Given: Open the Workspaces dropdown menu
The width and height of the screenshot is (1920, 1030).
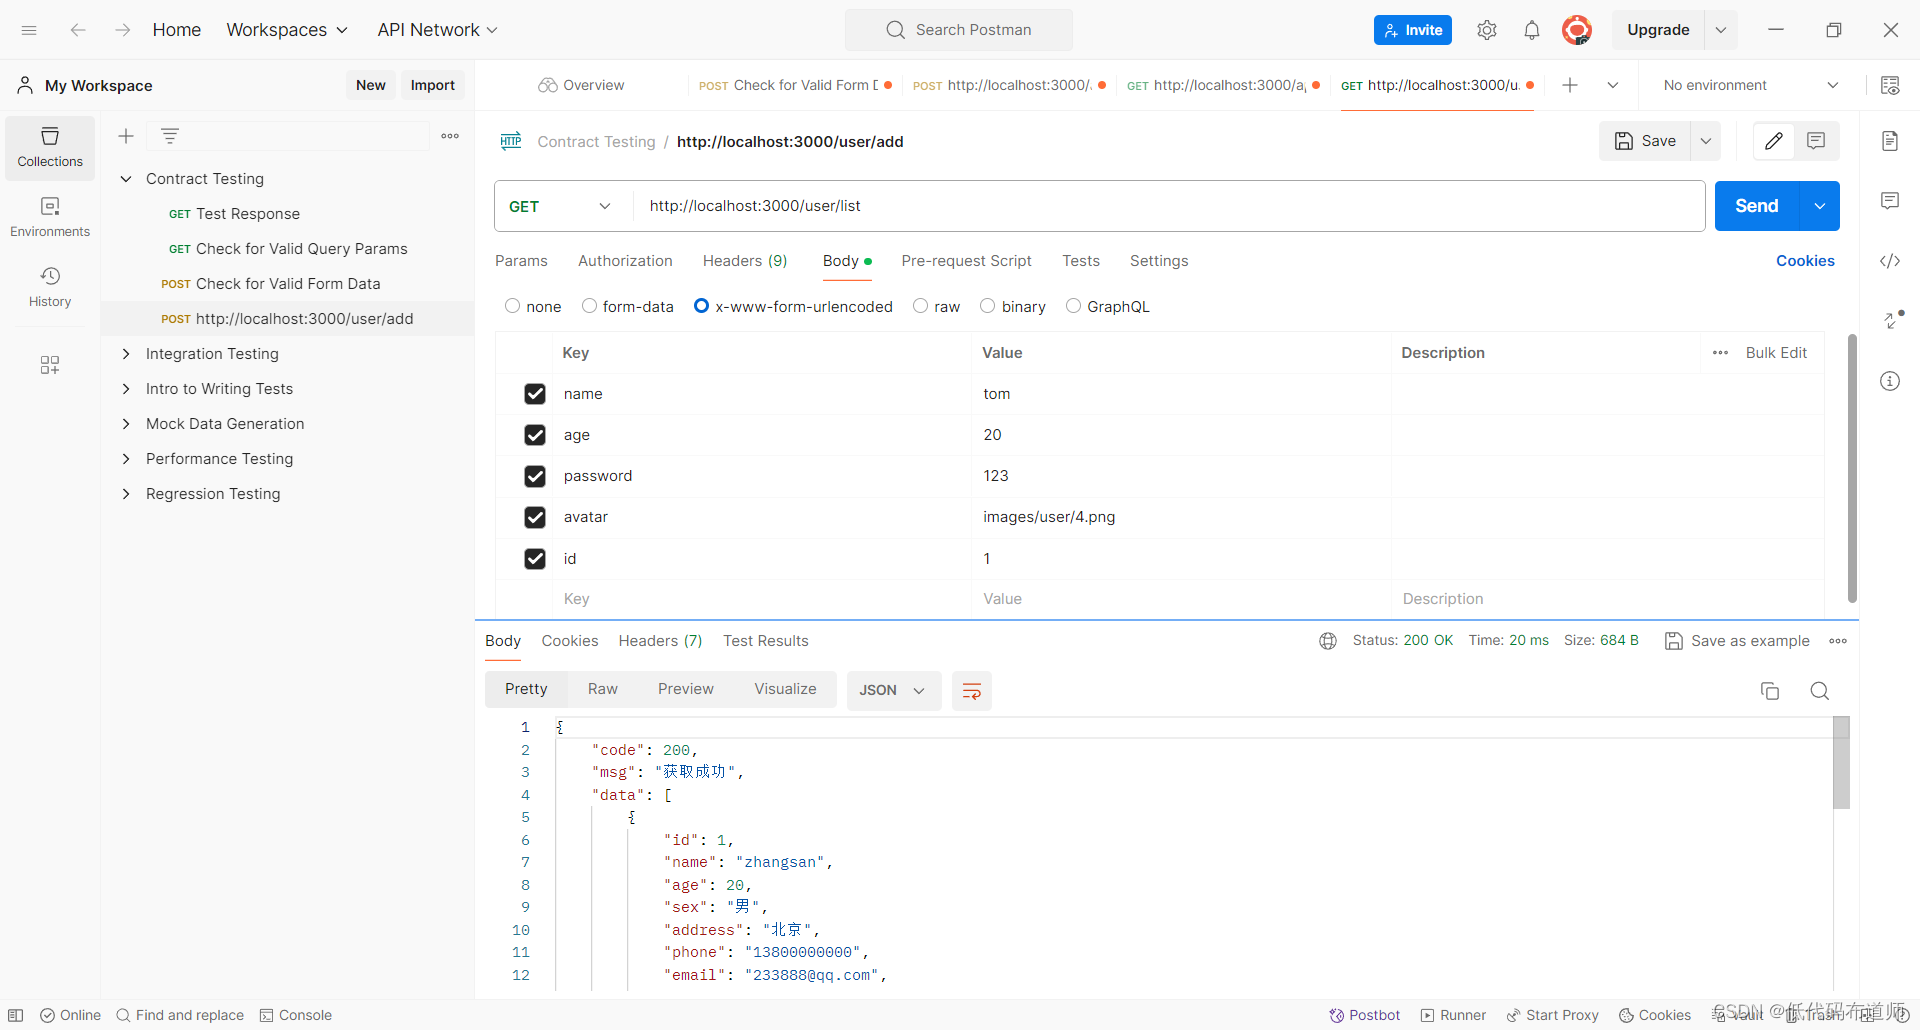Looking at the screenshot, I should (287, 30).
